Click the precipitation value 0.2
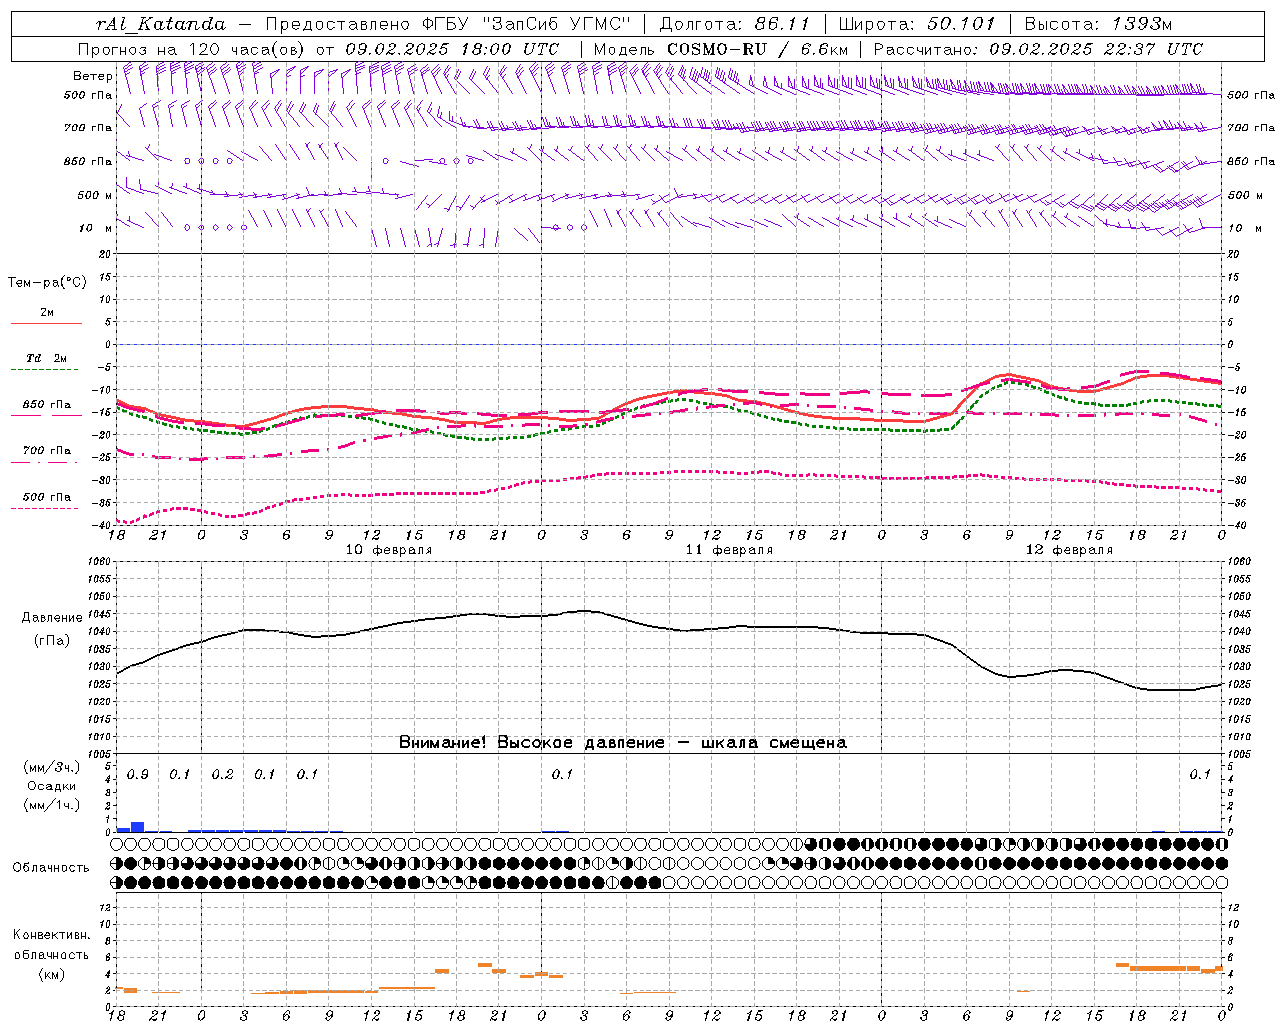 [x=222, y=775]
